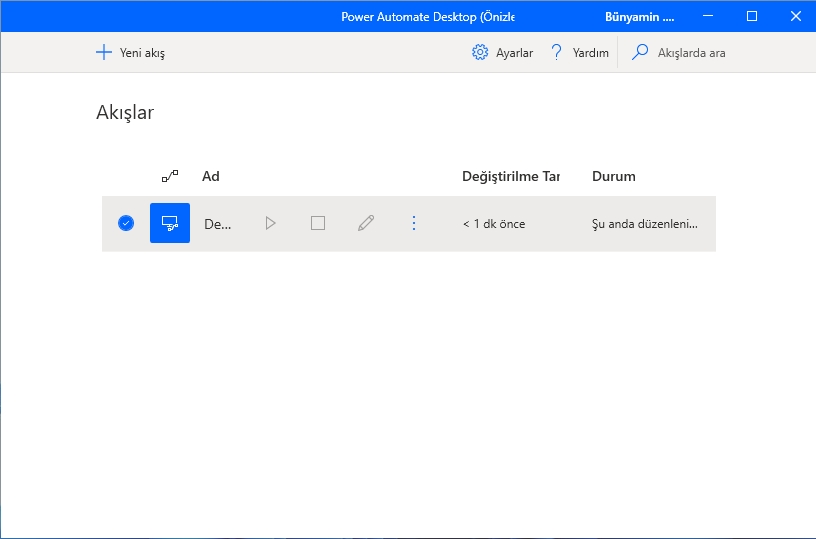Open the Ayarlar settings label
Screen dimensions: 816x539
pyautogui.click(x=514, y=53)
